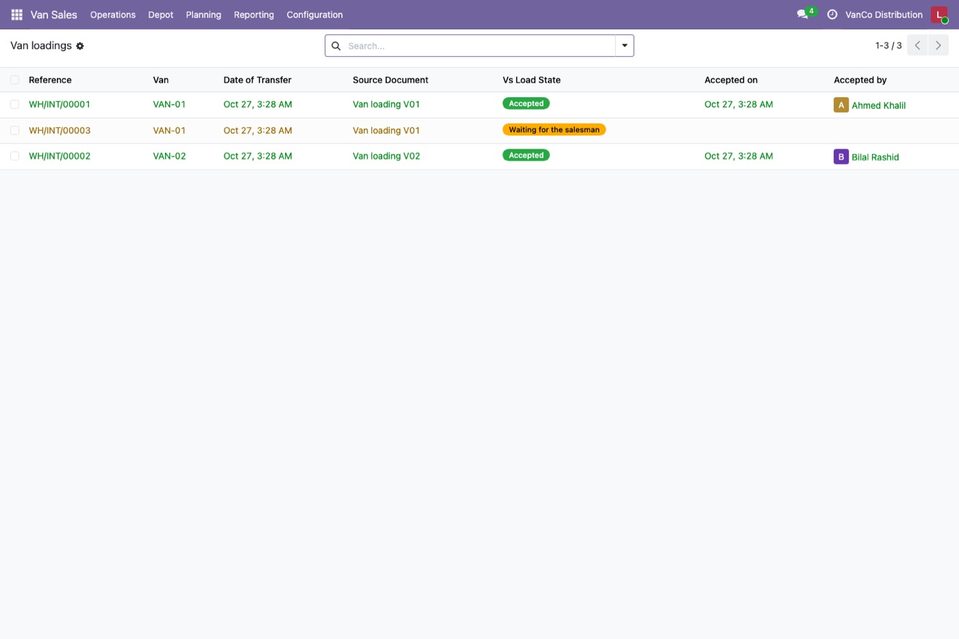Sort by the Source Document header
The image size is (959, 639).
[390, 80]
